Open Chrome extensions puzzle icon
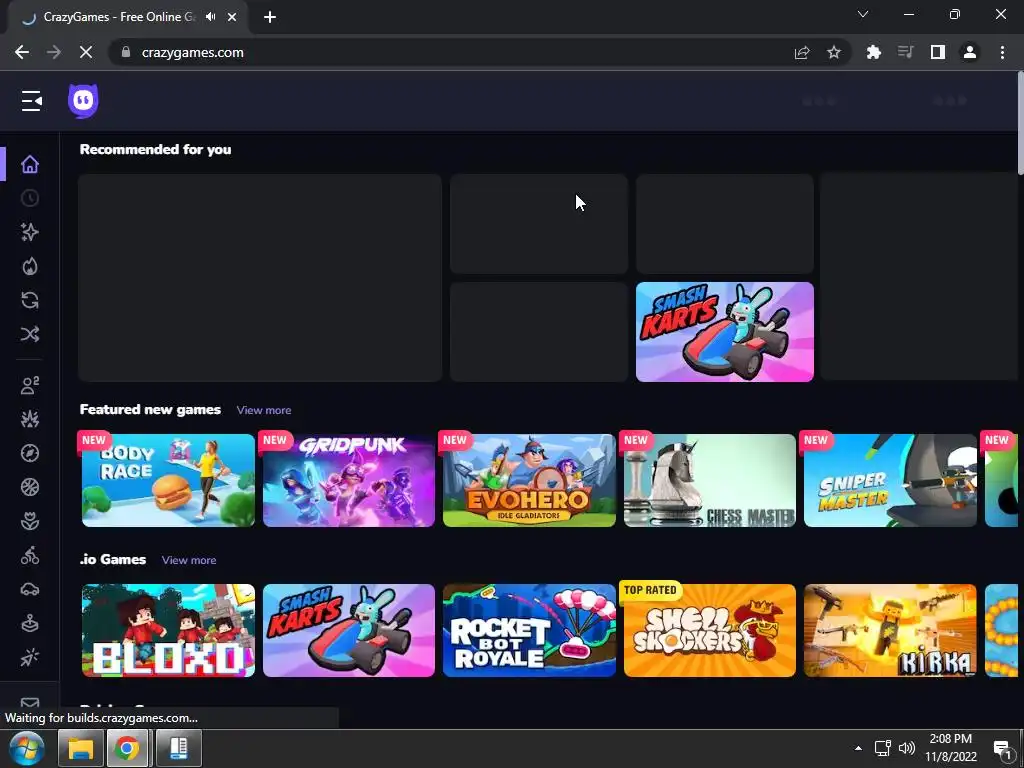The image size is (1024, 768). pos(874,52)
